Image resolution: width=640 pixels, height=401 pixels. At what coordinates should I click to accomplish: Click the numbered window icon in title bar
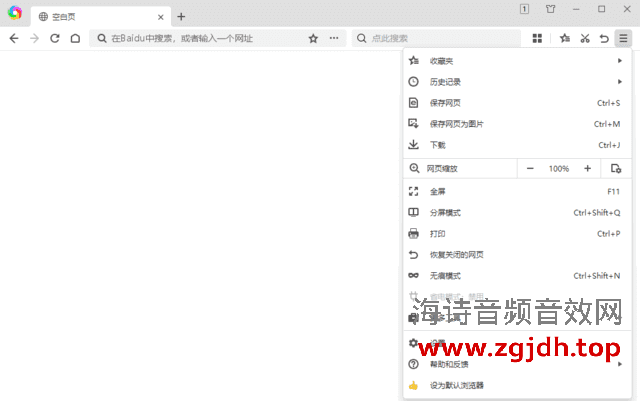tap(524, 9)
